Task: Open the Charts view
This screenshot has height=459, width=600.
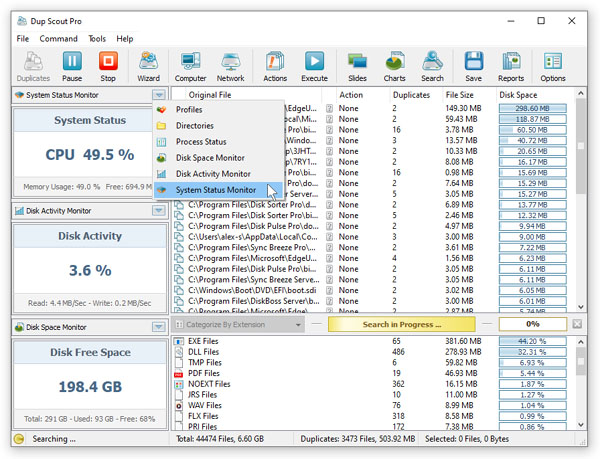Action: (395, 67)
